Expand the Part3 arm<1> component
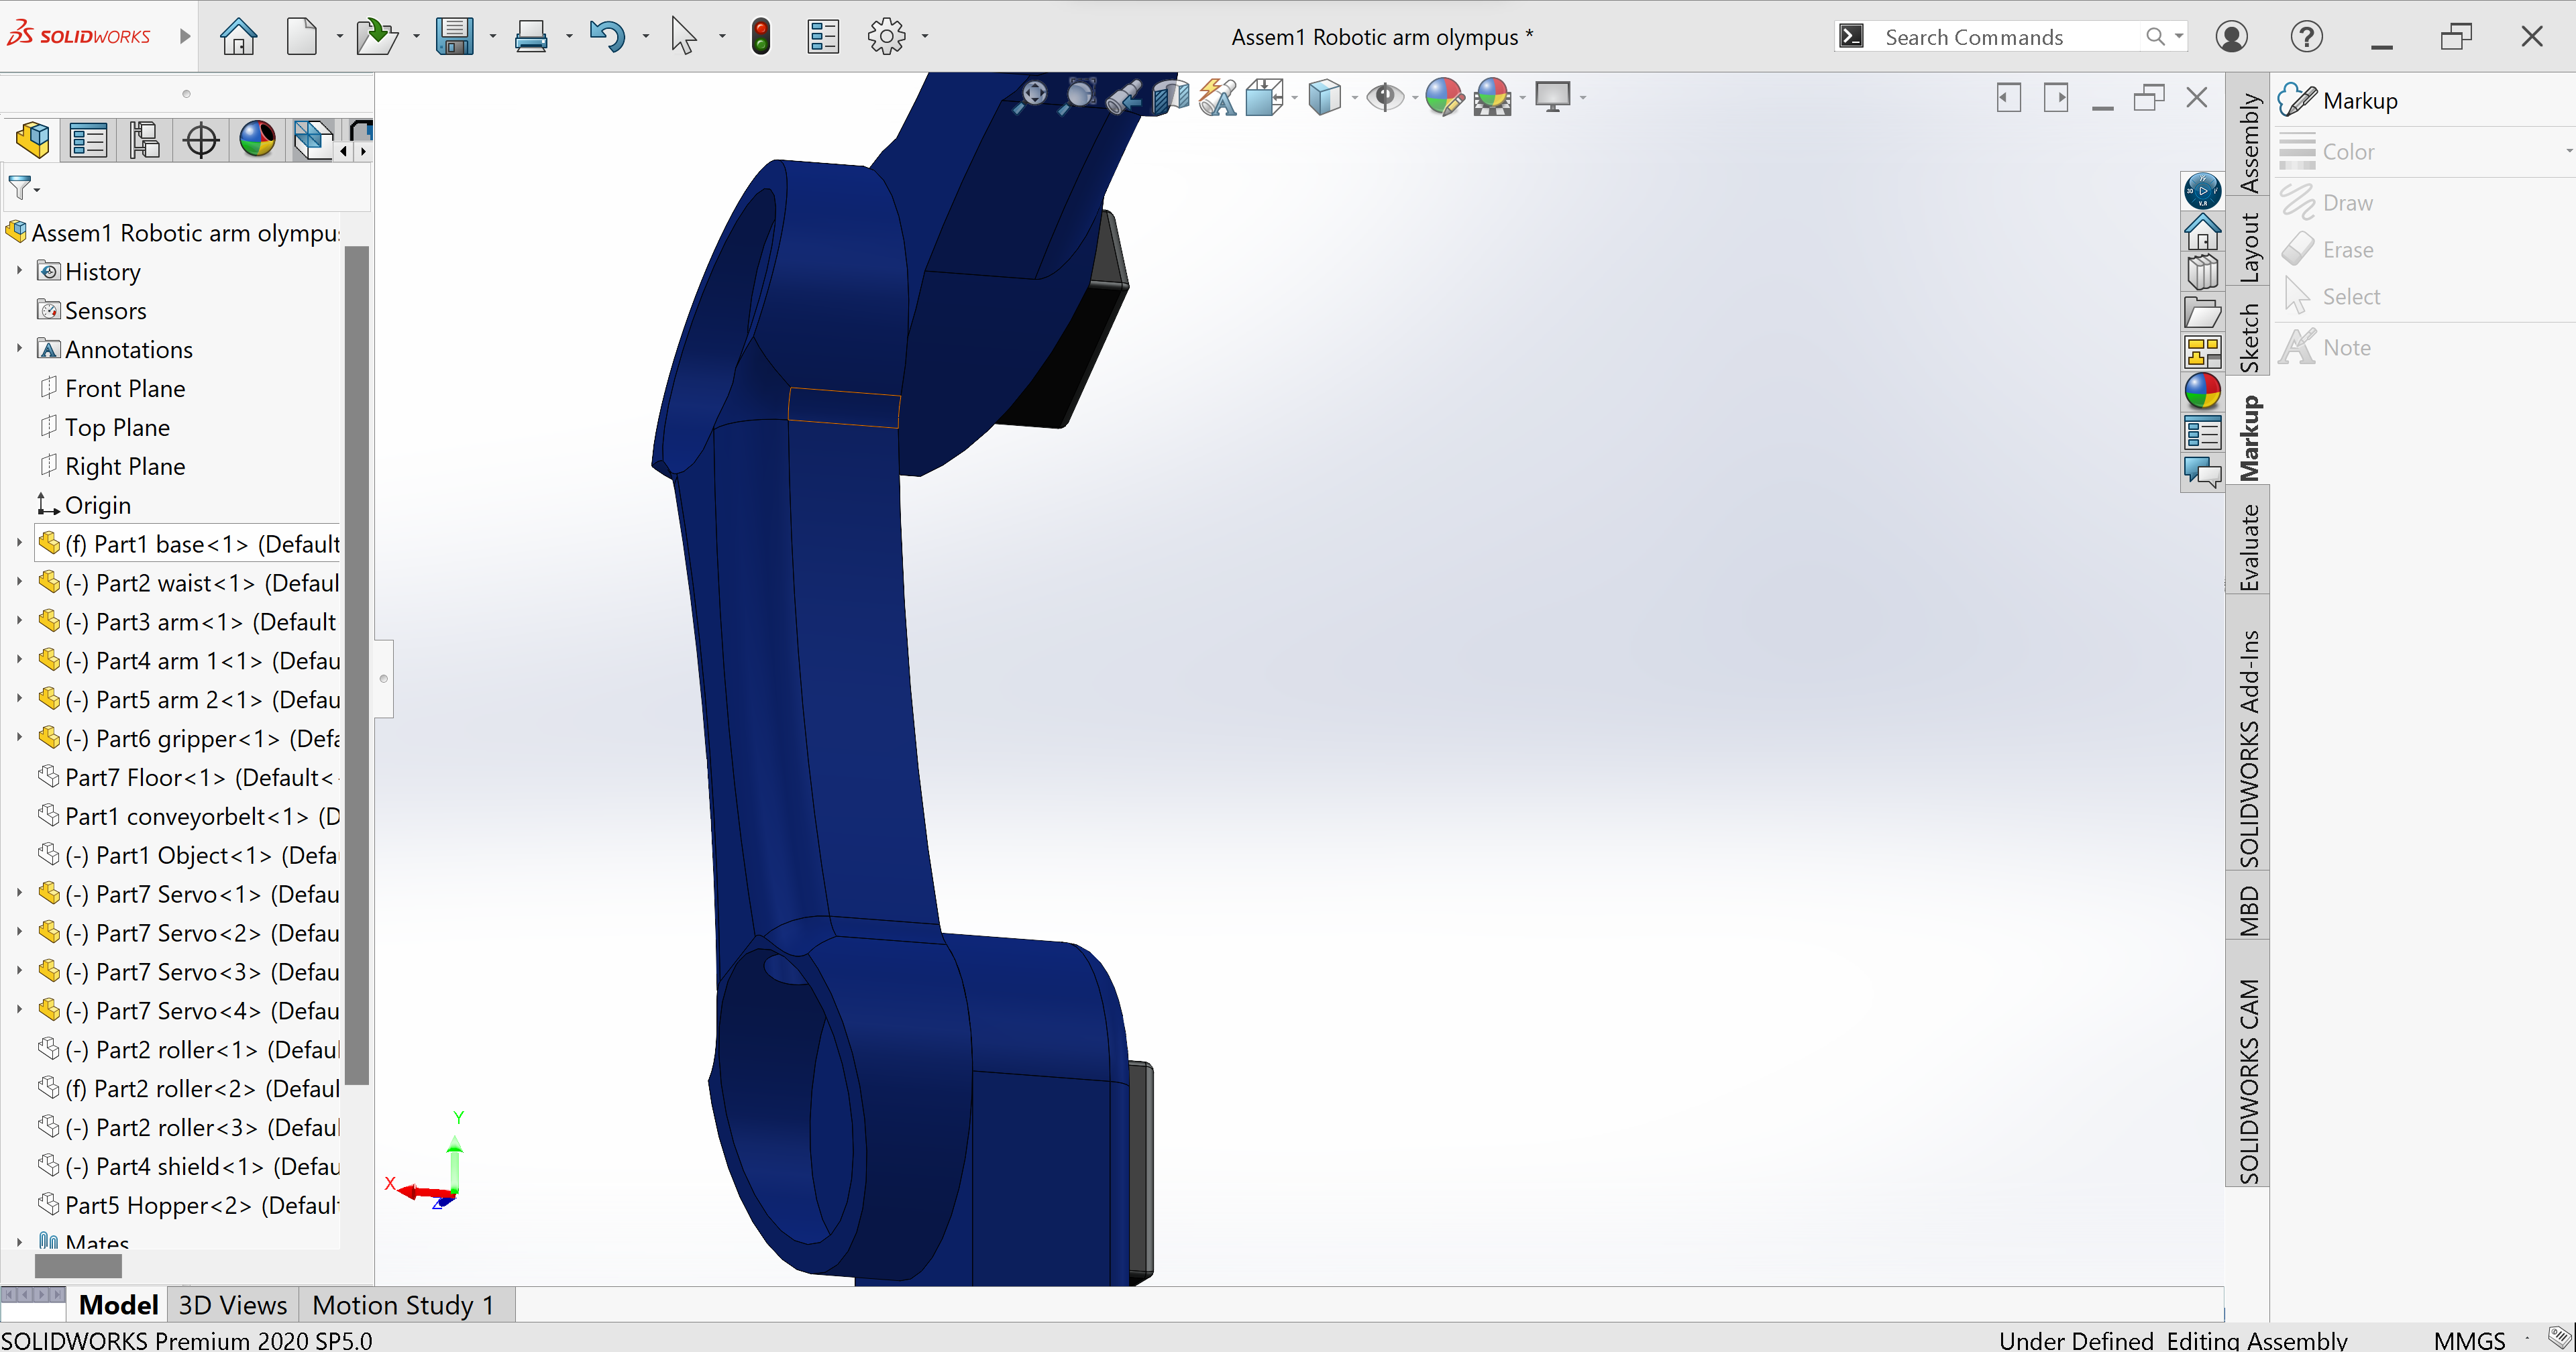 [x=19, y=621]
